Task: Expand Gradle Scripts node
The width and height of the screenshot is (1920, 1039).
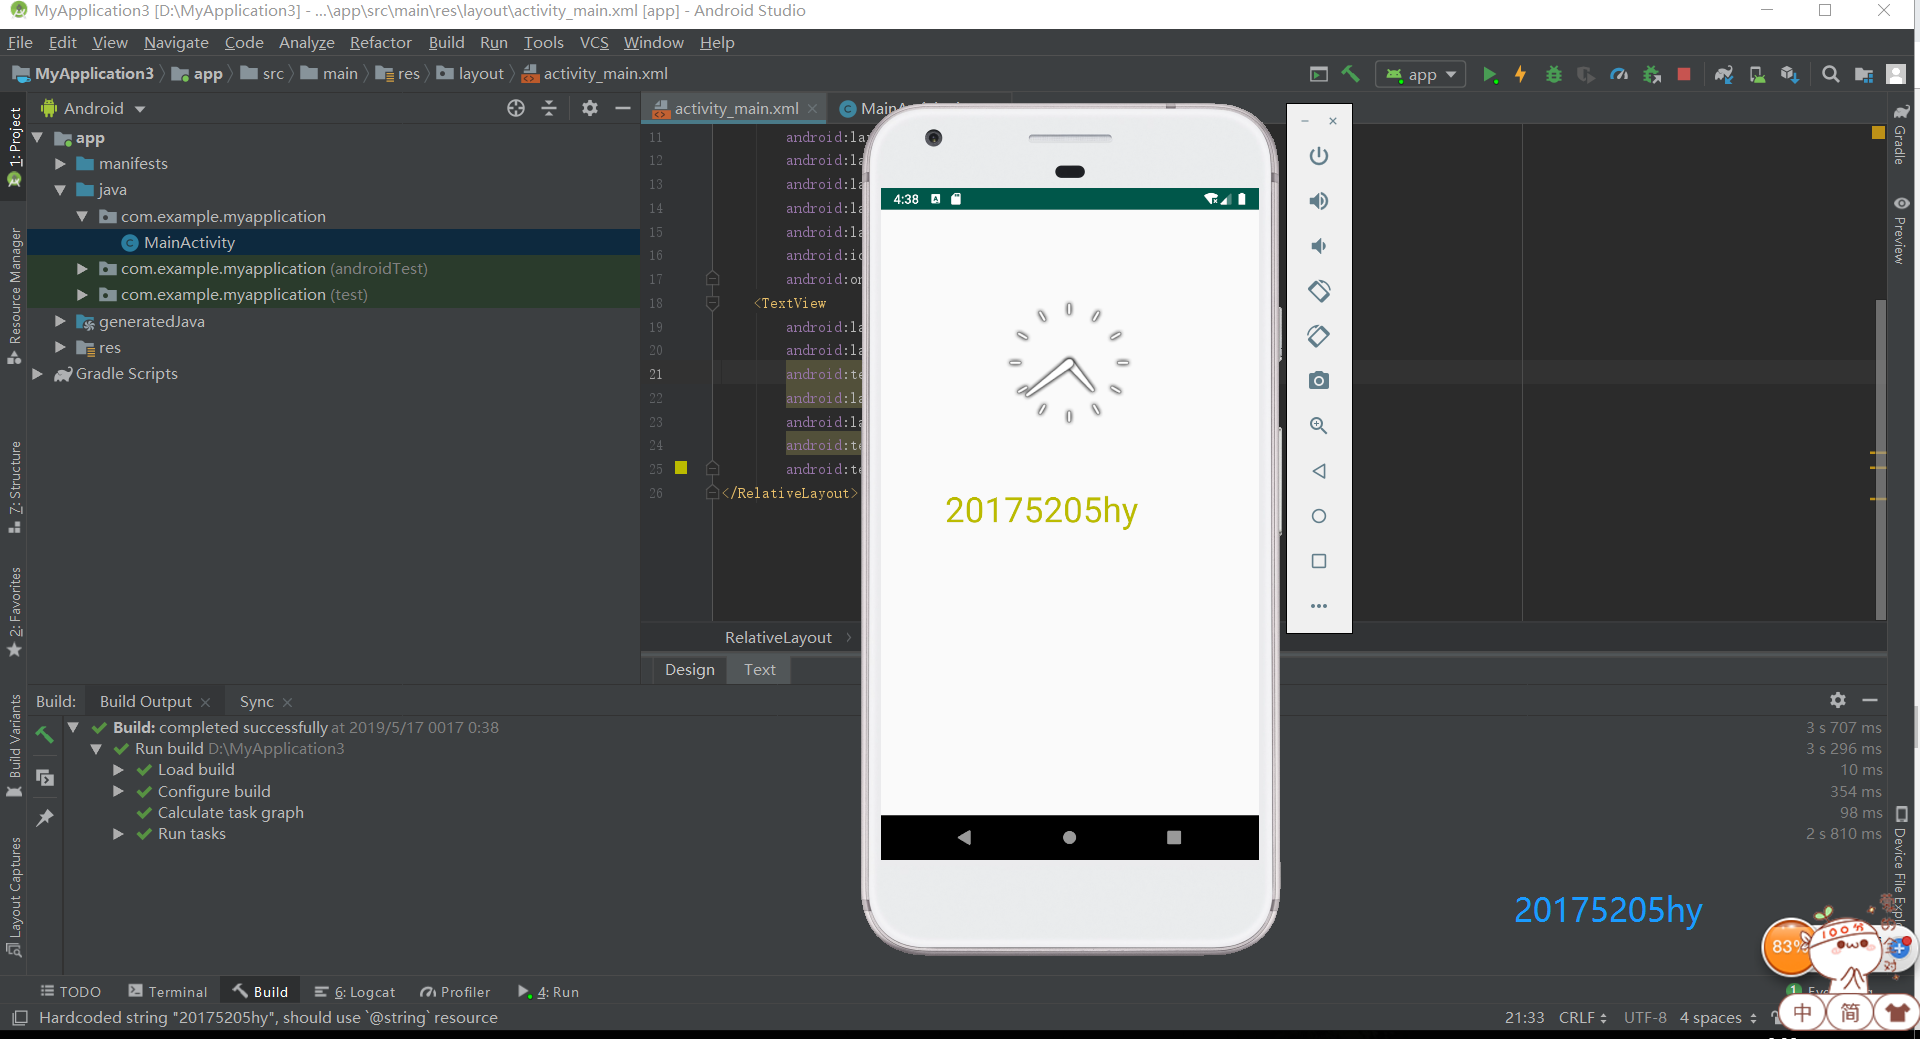Action: pos(37,373)
